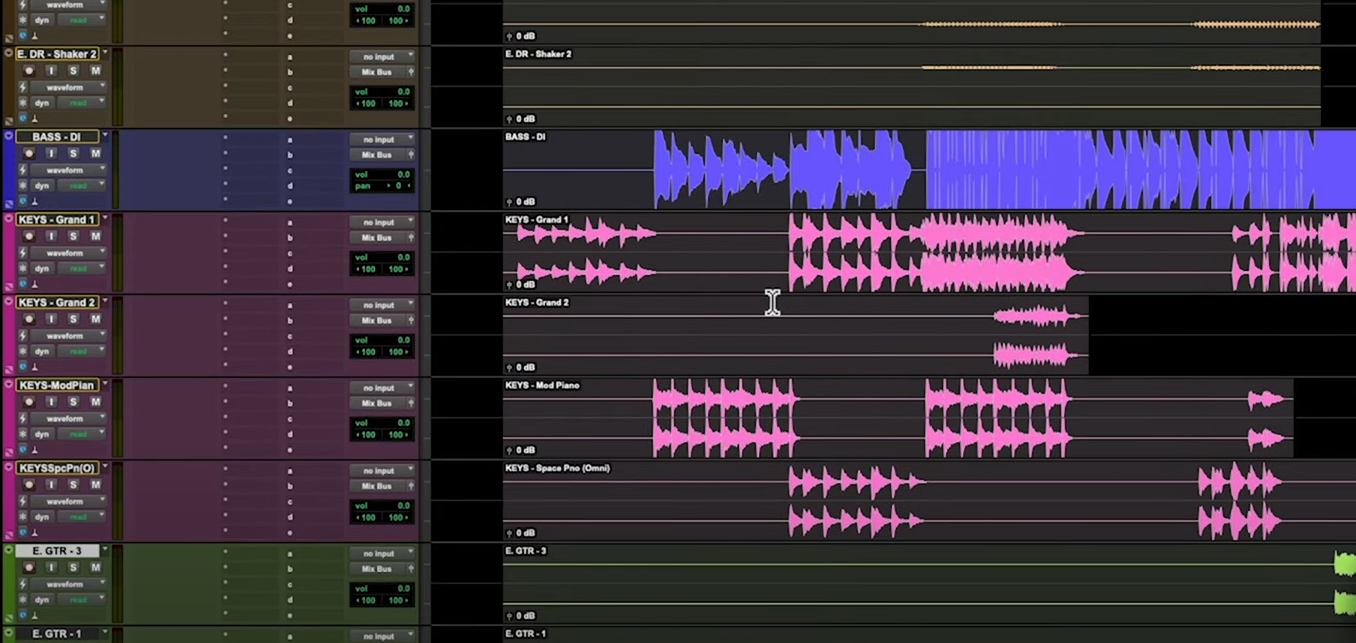Open Elastic Audio plugin selector on KEYS - Grand 2
Screen dimensions: 1356x643
click(23, 336)
